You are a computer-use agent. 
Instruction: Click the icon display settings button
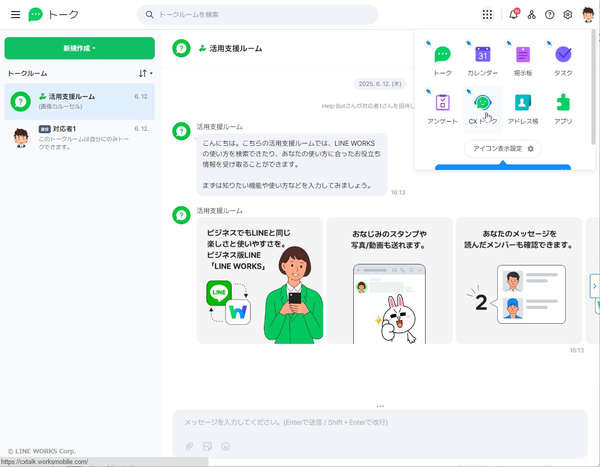click(x=503, y=149)
